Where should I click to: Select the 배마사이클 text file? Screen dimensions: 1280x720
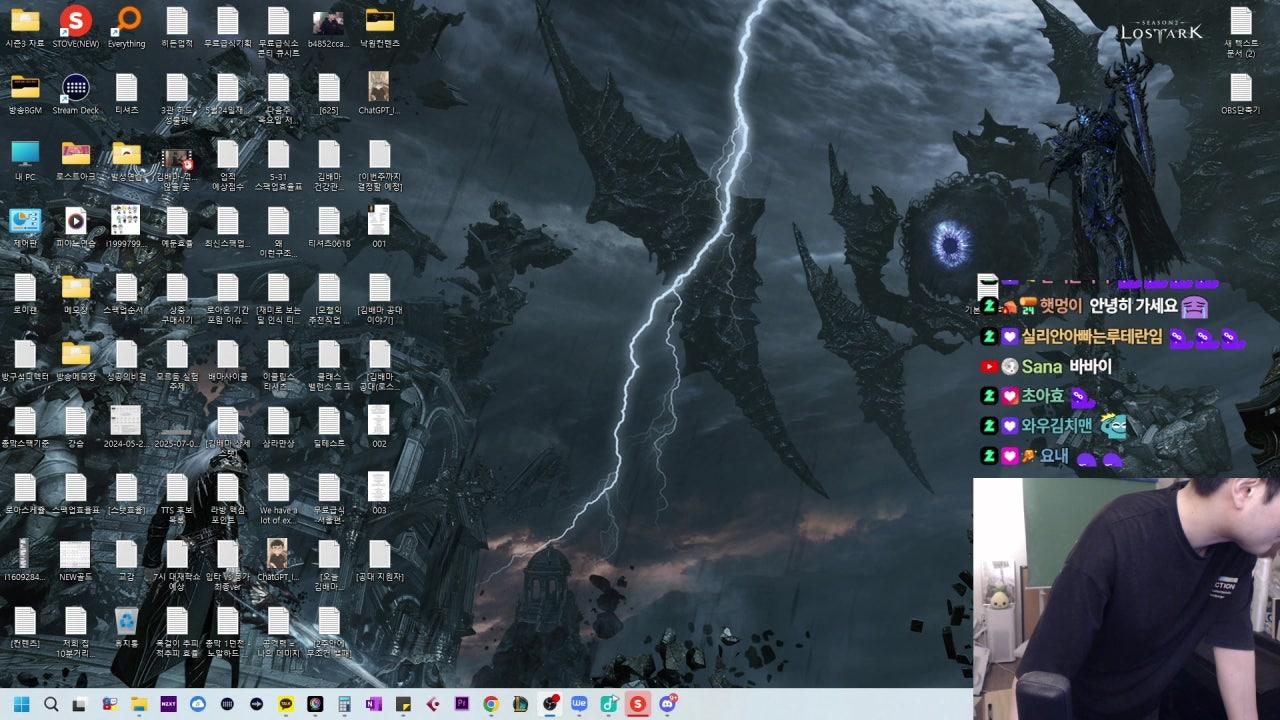point(227,360)
